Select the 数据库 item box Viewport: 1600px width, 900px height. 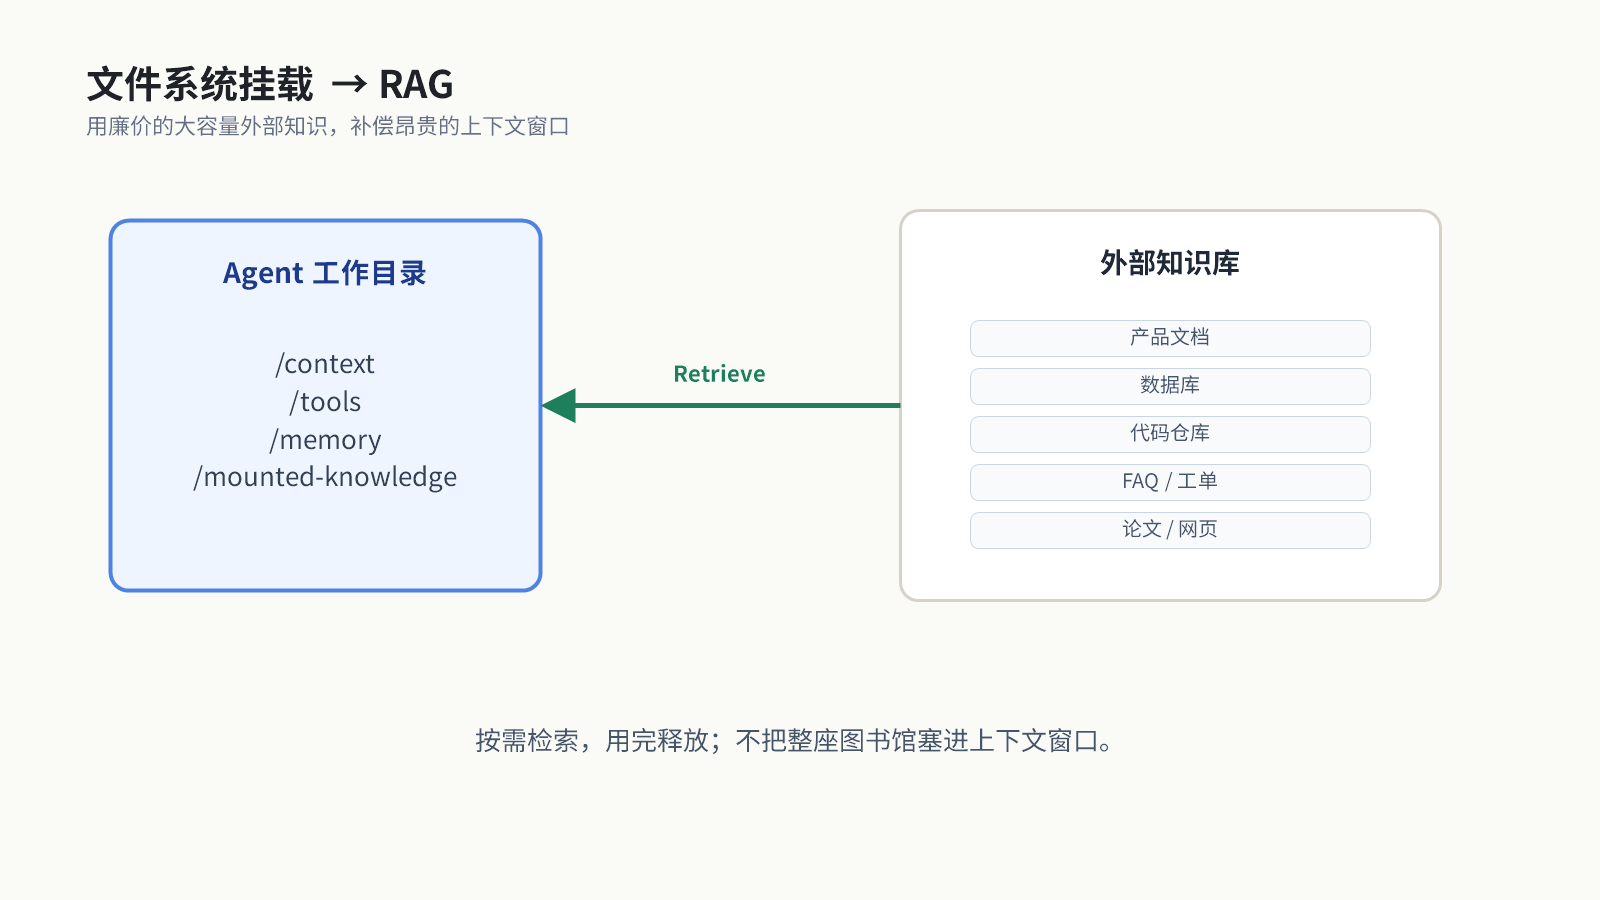pos(1170,386)
